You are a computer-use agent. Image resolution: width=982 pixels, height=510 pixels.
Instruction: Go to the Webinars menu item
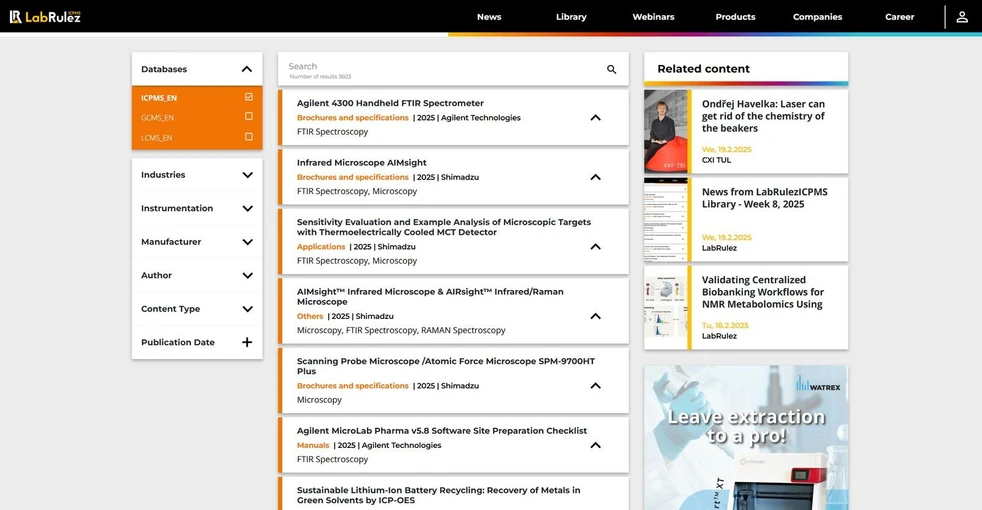(x=653, y=17)
